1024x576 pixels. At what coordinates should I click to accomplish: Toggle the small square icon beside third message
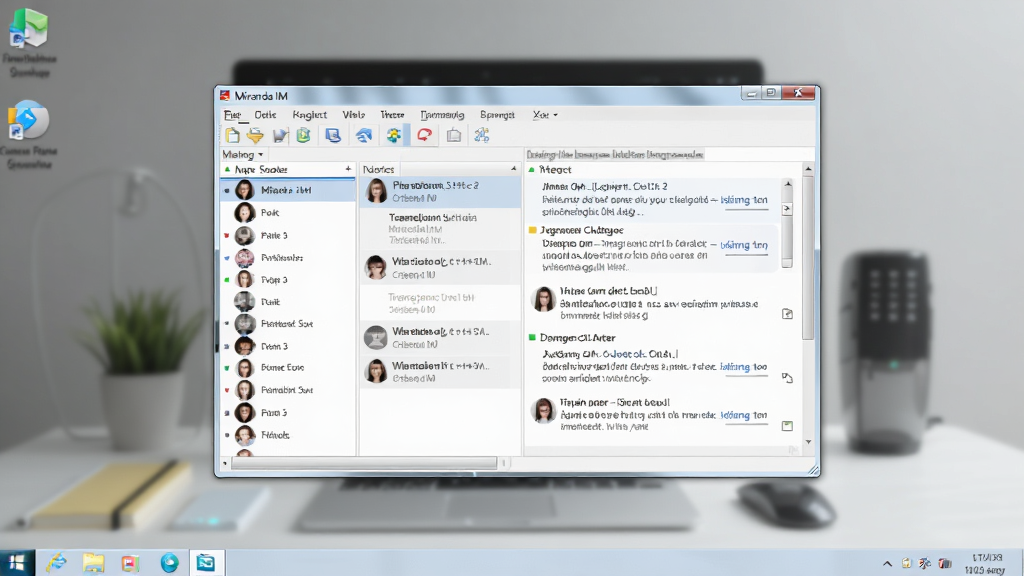tap(788, 314)
